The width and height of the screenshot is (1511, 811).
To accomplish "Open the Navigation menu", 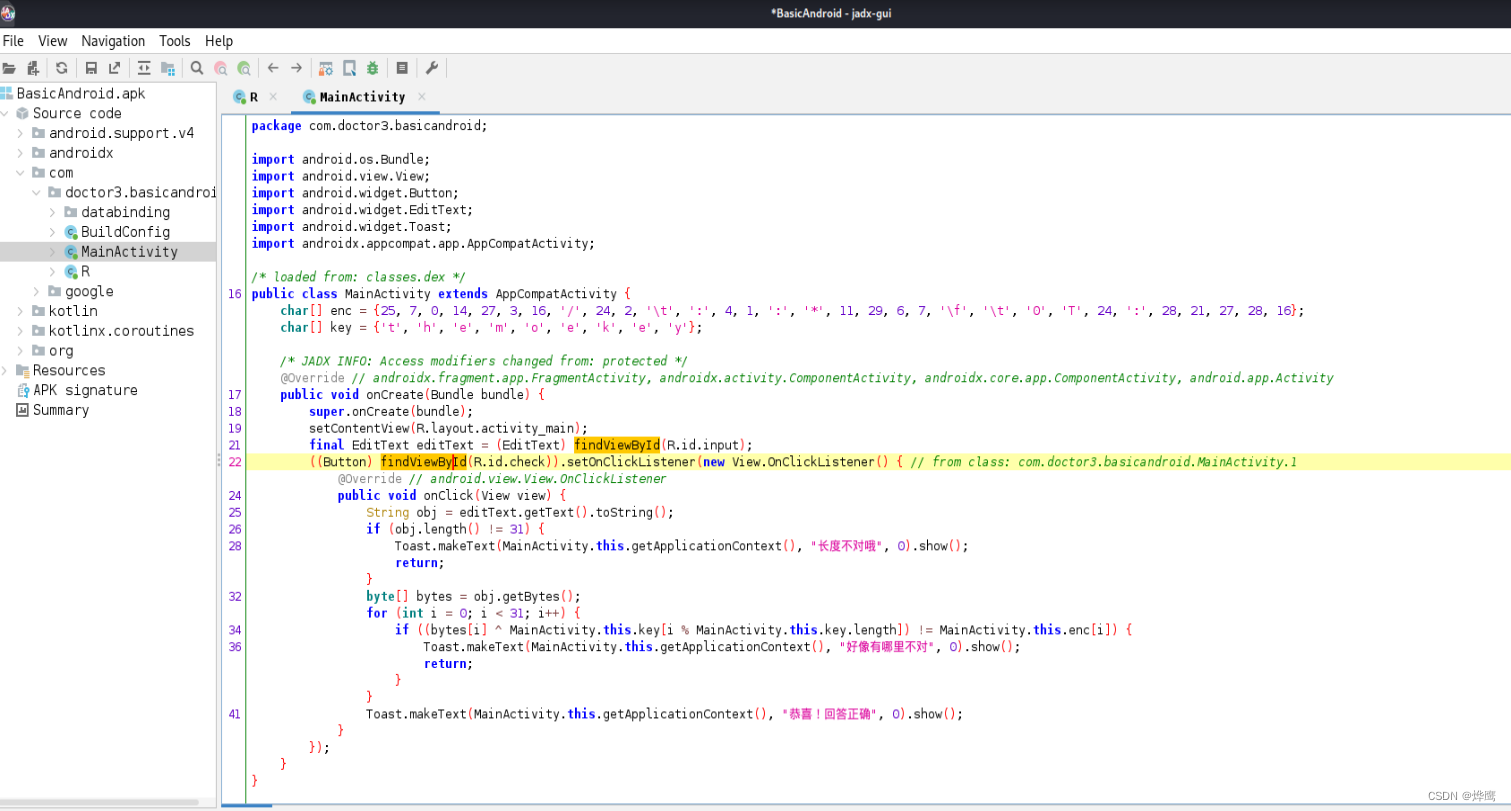I will click(x=113, y=41).
